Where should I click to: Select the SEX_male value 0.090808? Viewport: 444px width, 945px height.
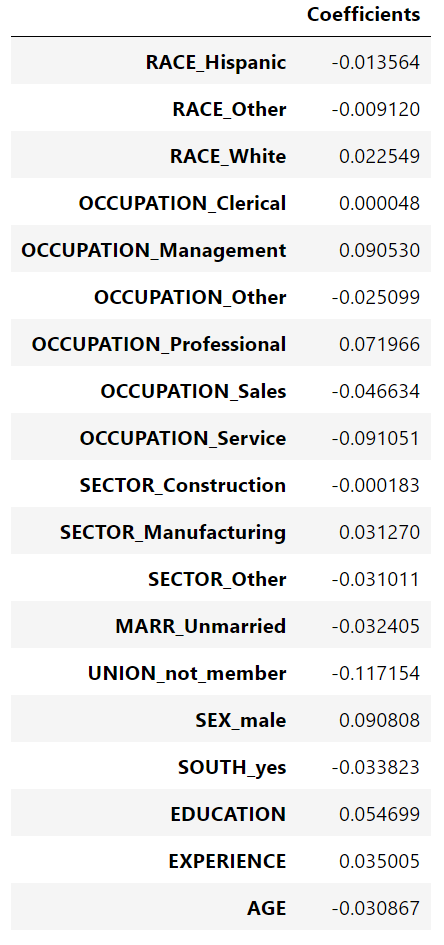point(380,720)
